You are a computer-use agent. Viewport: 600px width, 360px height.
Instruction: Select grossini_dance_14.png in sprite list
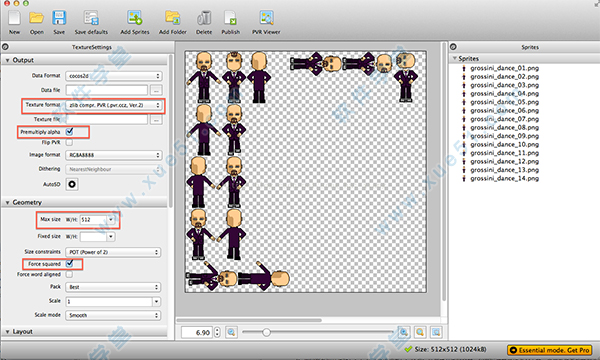tap(504, 178)
